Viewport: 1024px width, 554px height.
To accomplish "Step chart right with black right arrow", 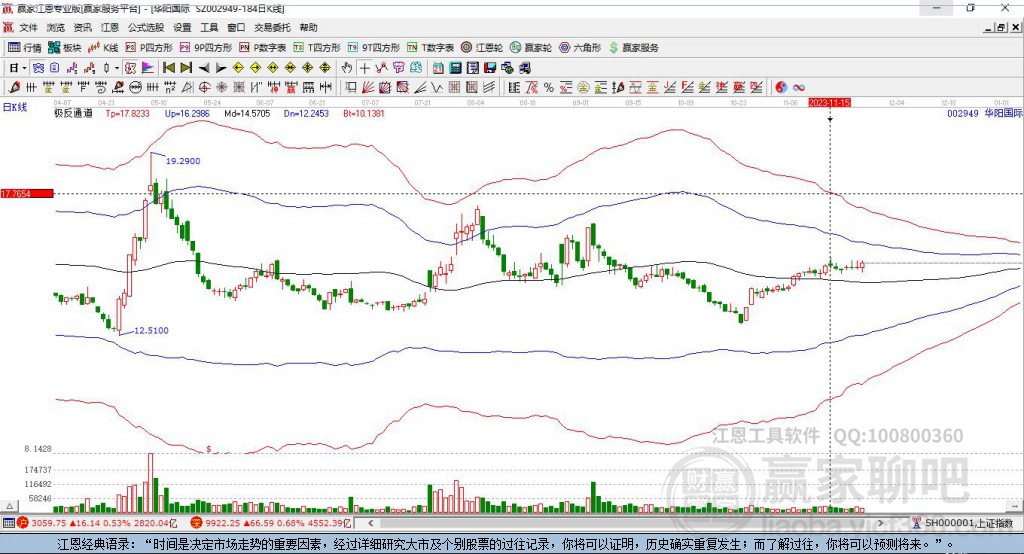I will [x=221, y=68].
